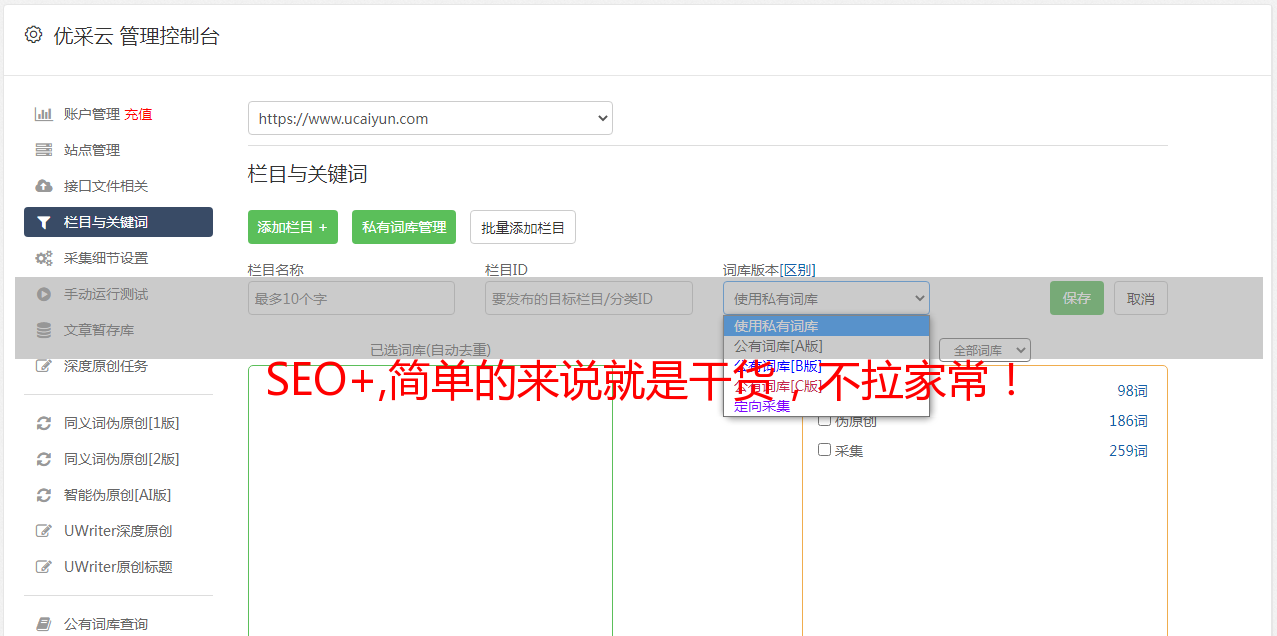Screen dimensions: 1277x636
Task: Click the edit icon for UWriter深度原创
Action: tap(44, 531)
